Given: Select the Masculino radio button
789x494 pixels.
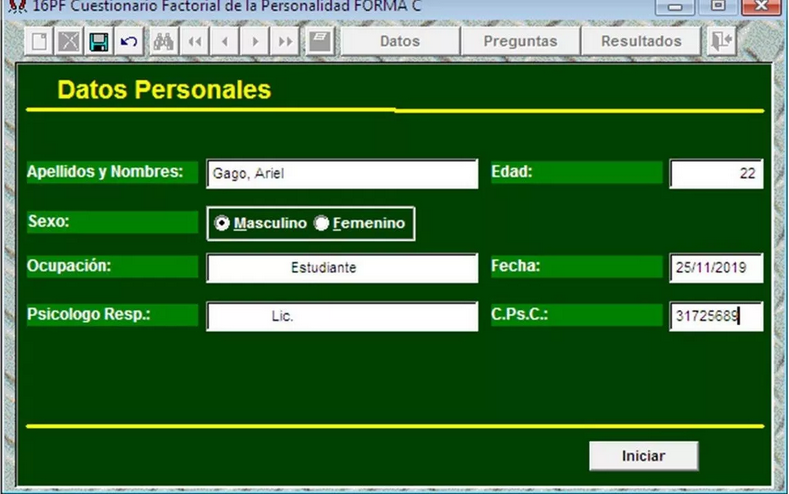Looking at the screenshot, I should click(x=221, y=223).
